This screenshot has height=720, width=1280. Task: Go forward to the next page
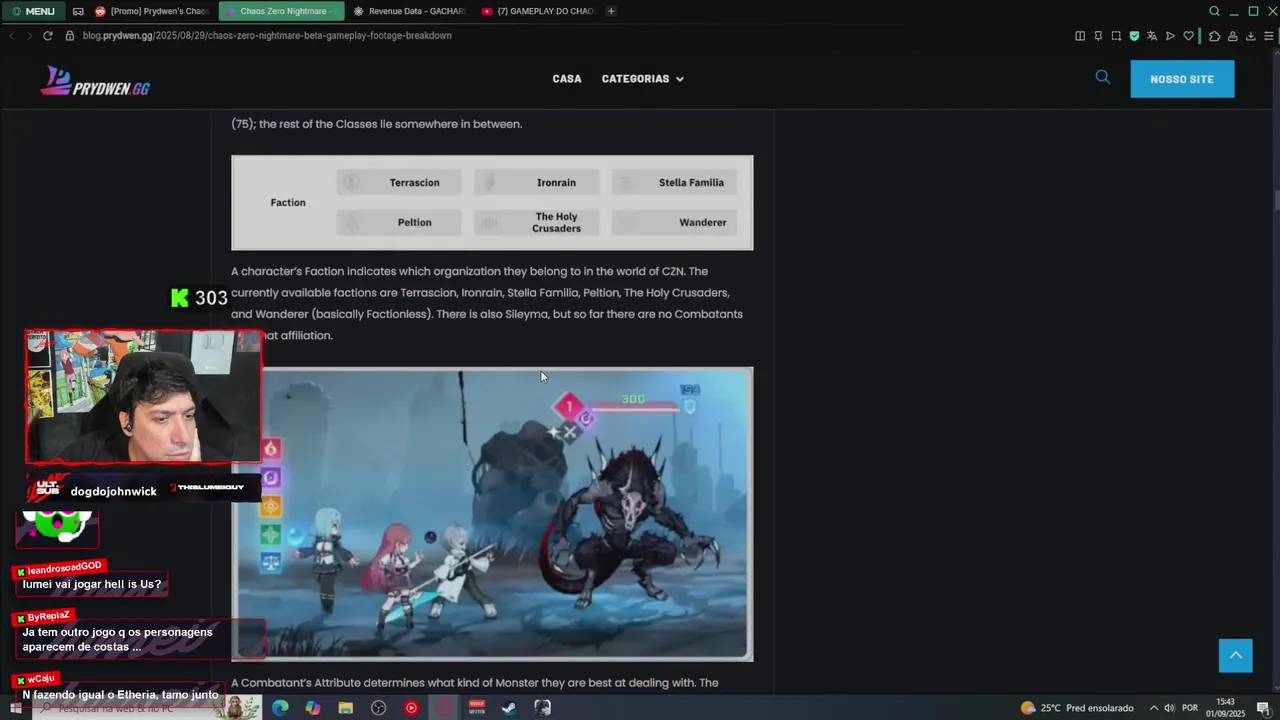click(29, 36)
